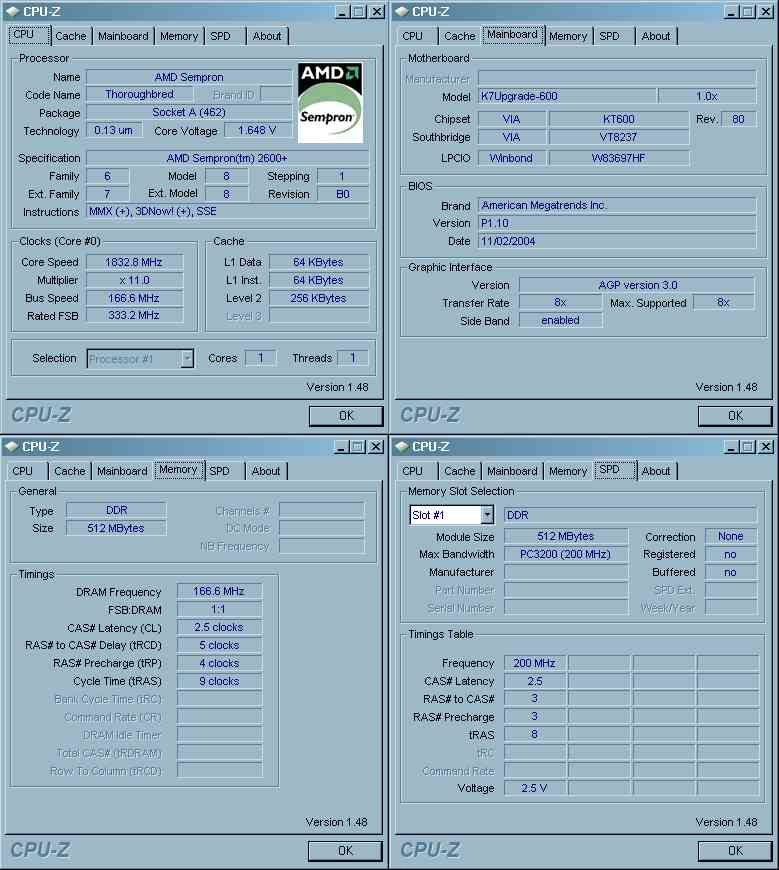Click the Side Band enabled value
Screen dimensions: 779x870
coord(560,321)
